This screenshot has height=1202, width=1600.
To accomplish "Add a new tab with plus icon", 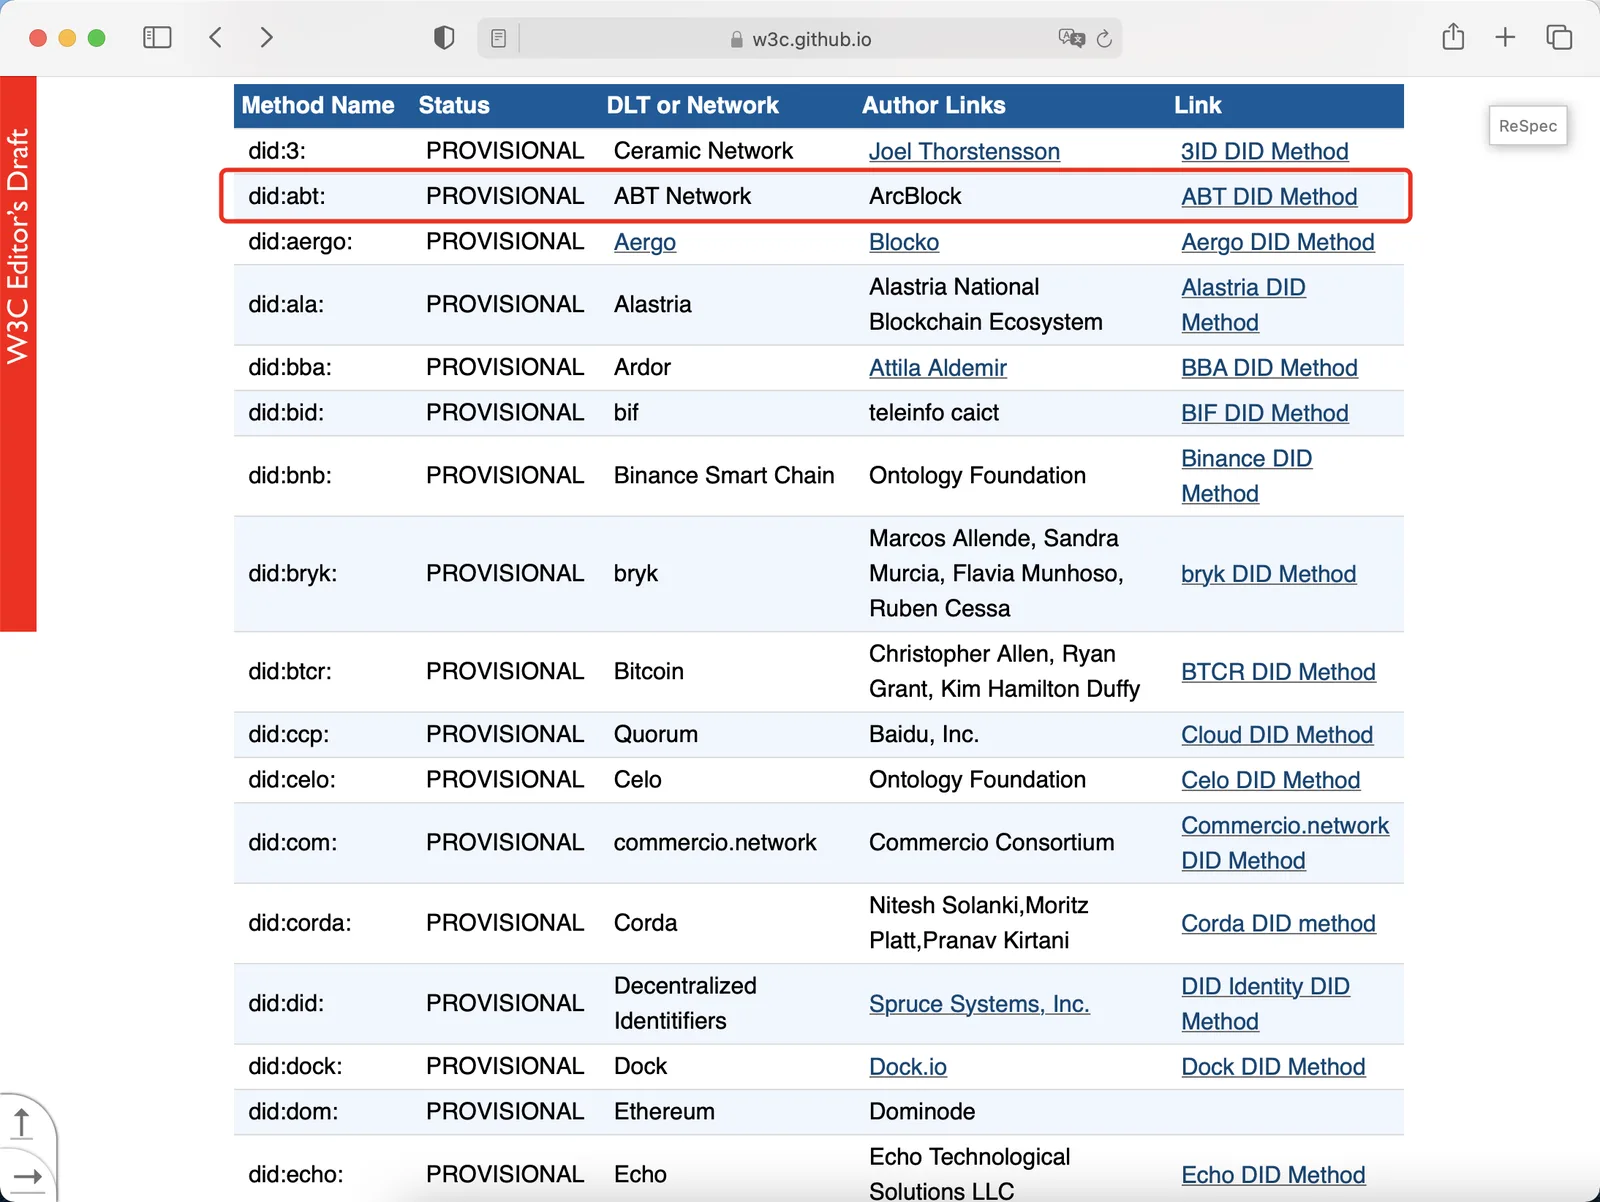I will point(1505,38).
